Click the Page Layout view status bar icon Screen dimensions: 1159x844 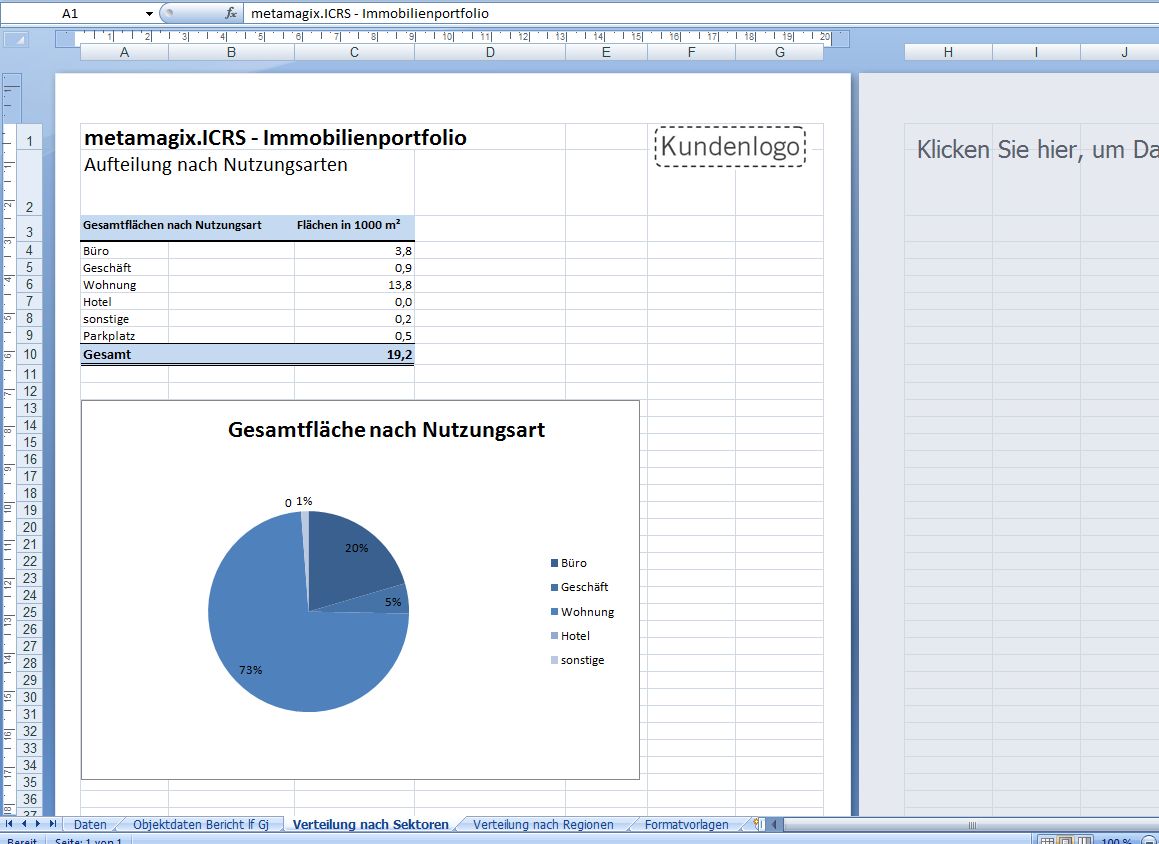1066,840
